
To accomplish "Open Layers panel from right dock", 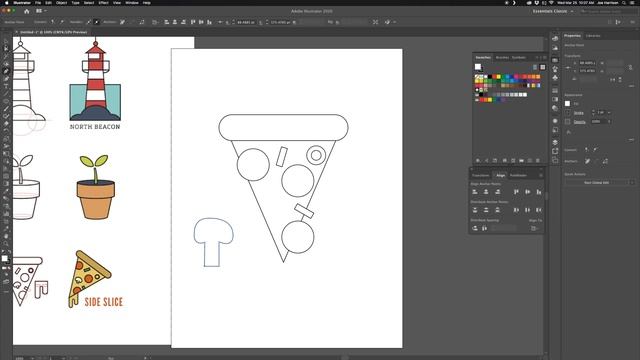I will [555, 142].
